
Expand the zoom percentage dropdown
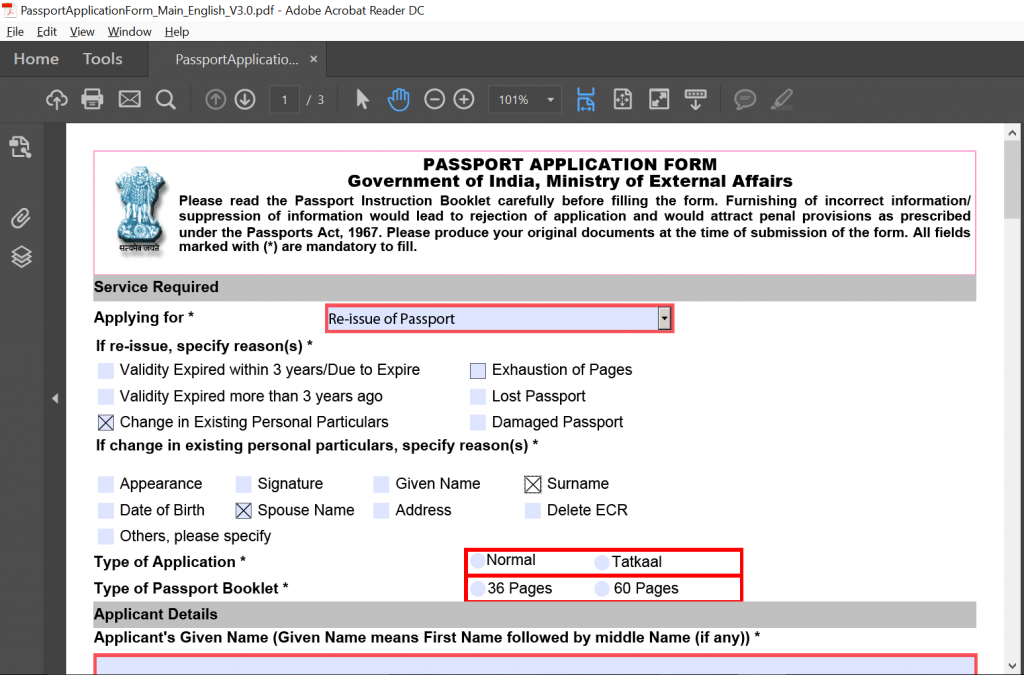point(550,100)
